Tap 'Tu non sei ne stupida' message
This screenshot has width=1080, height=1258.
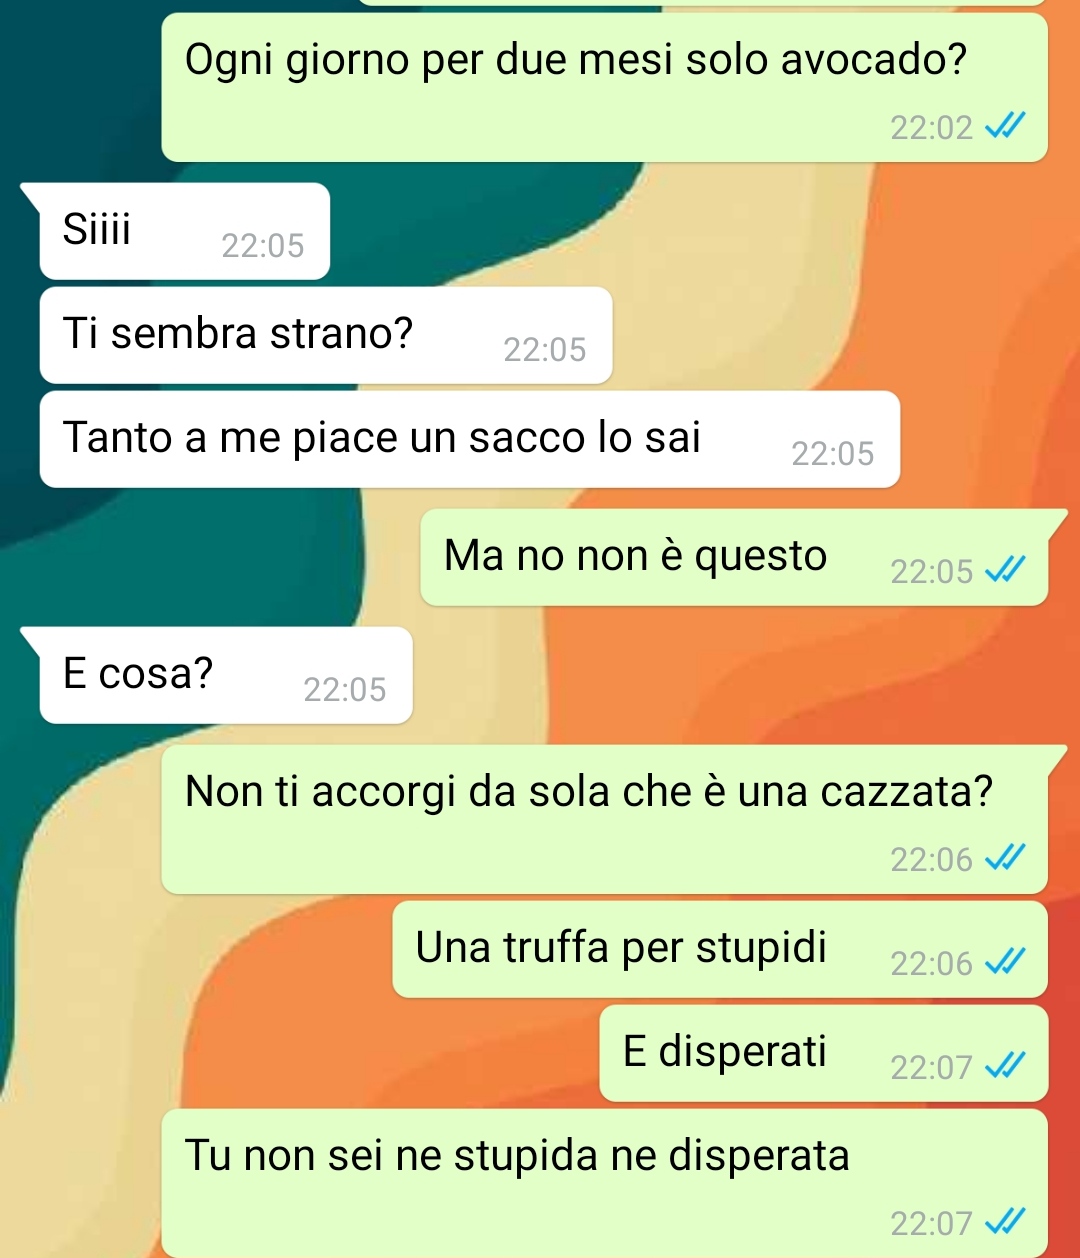[x=604, y=1183]
